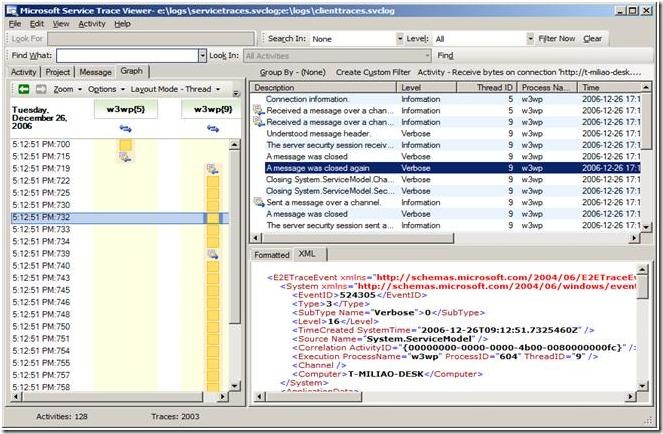Click the Filter Now button
663x434 pixels.
[x=556, y=38]
